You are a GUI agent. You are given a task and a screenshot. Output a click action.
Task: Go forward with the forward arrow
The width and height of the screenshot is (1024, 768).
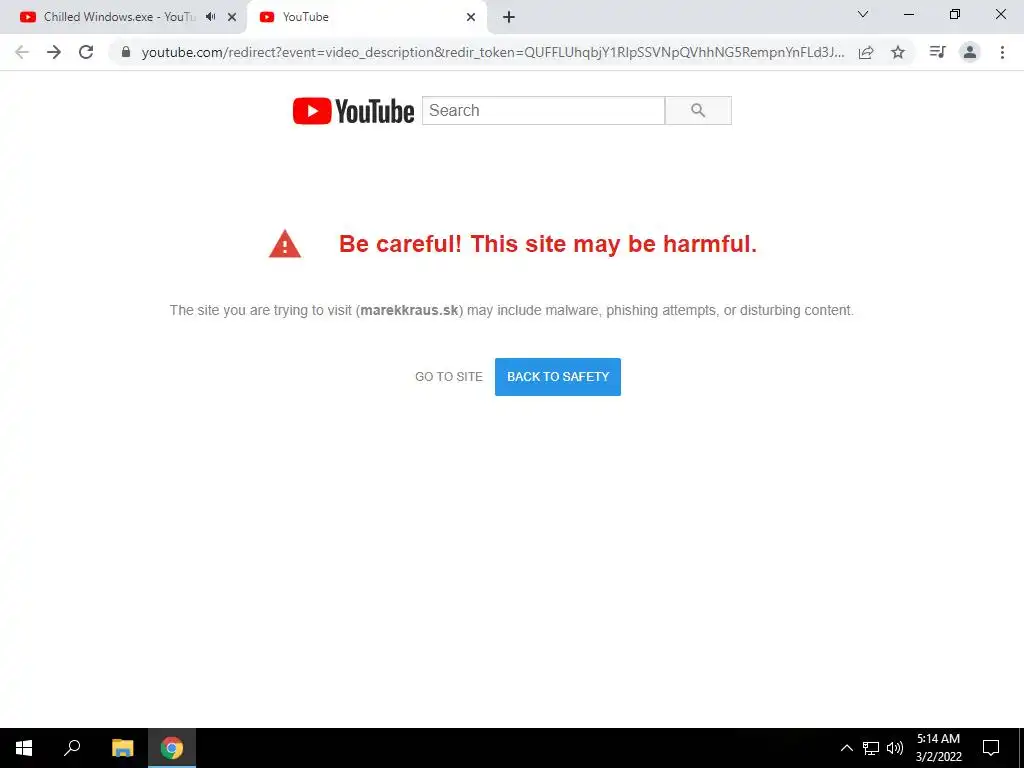[54, 52]
